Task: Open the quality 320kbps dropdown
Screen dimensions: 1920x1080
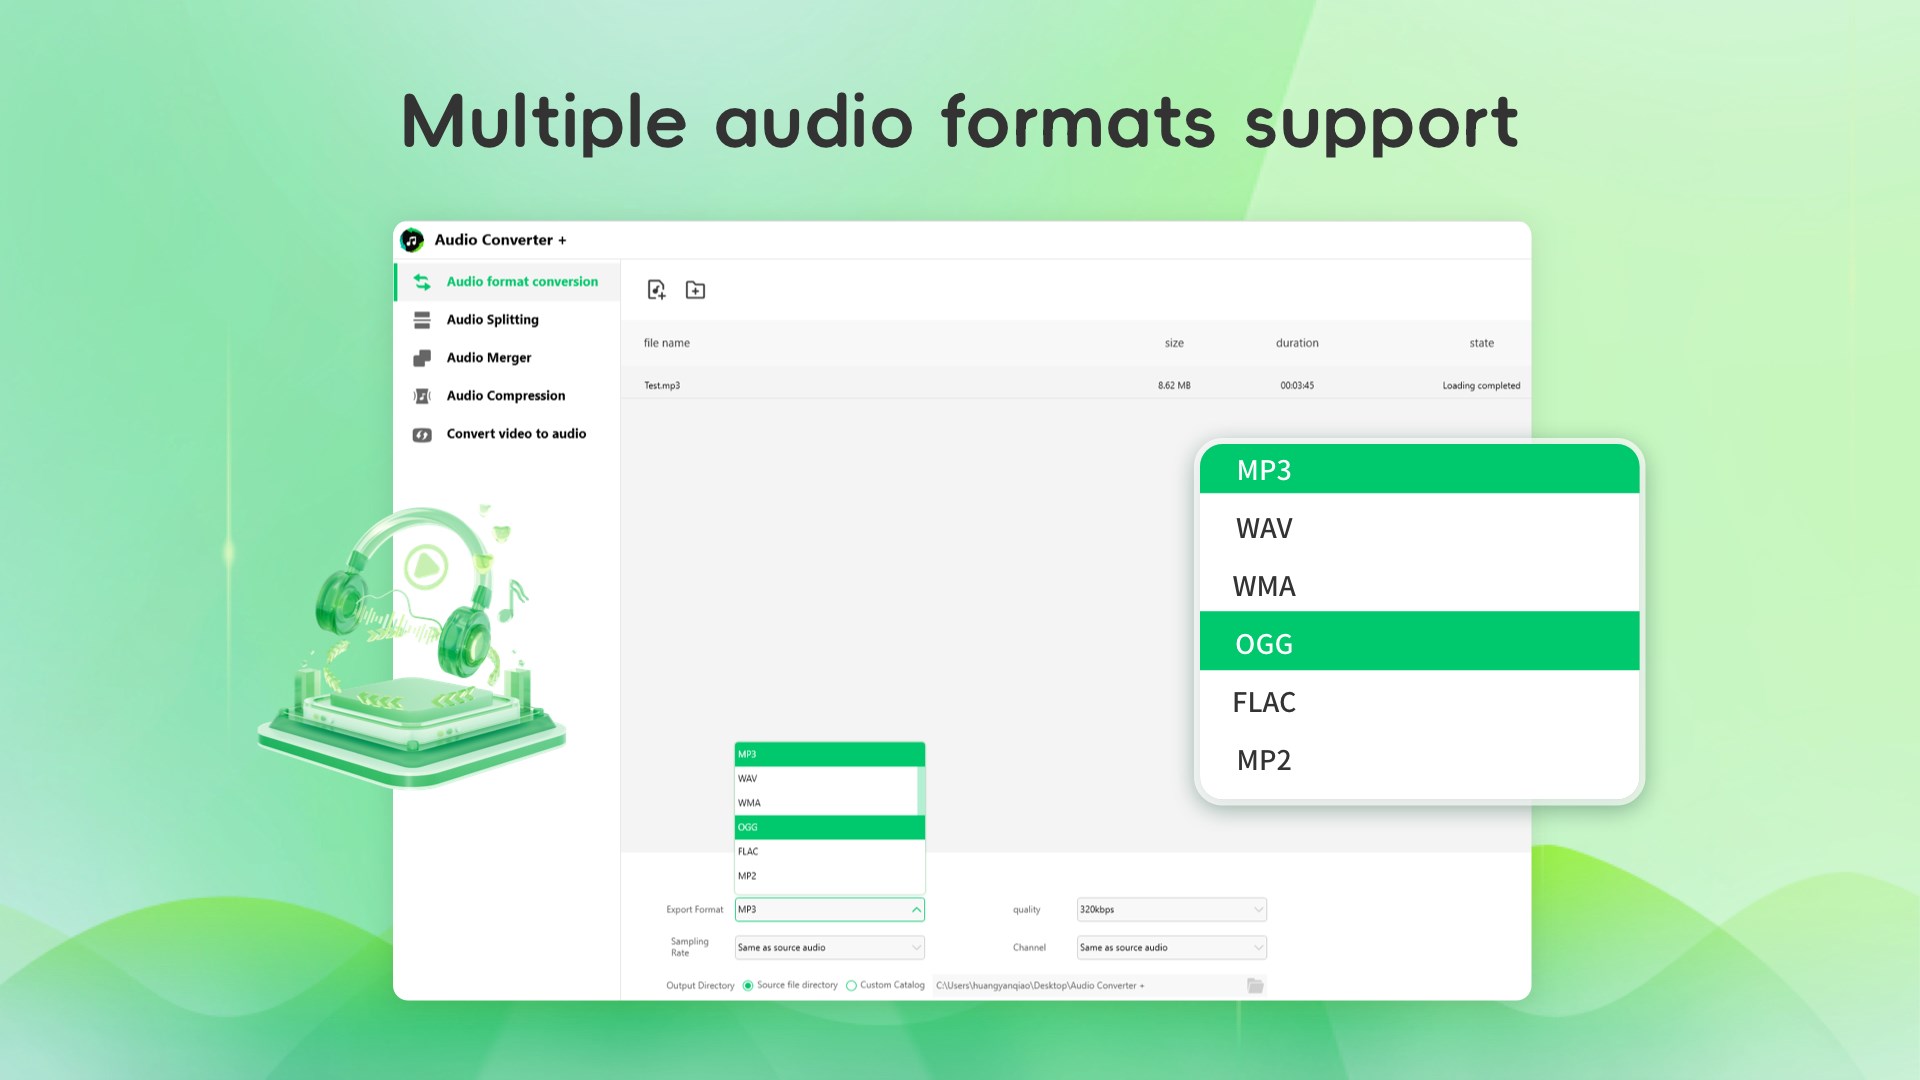Action: [1171, 910]
